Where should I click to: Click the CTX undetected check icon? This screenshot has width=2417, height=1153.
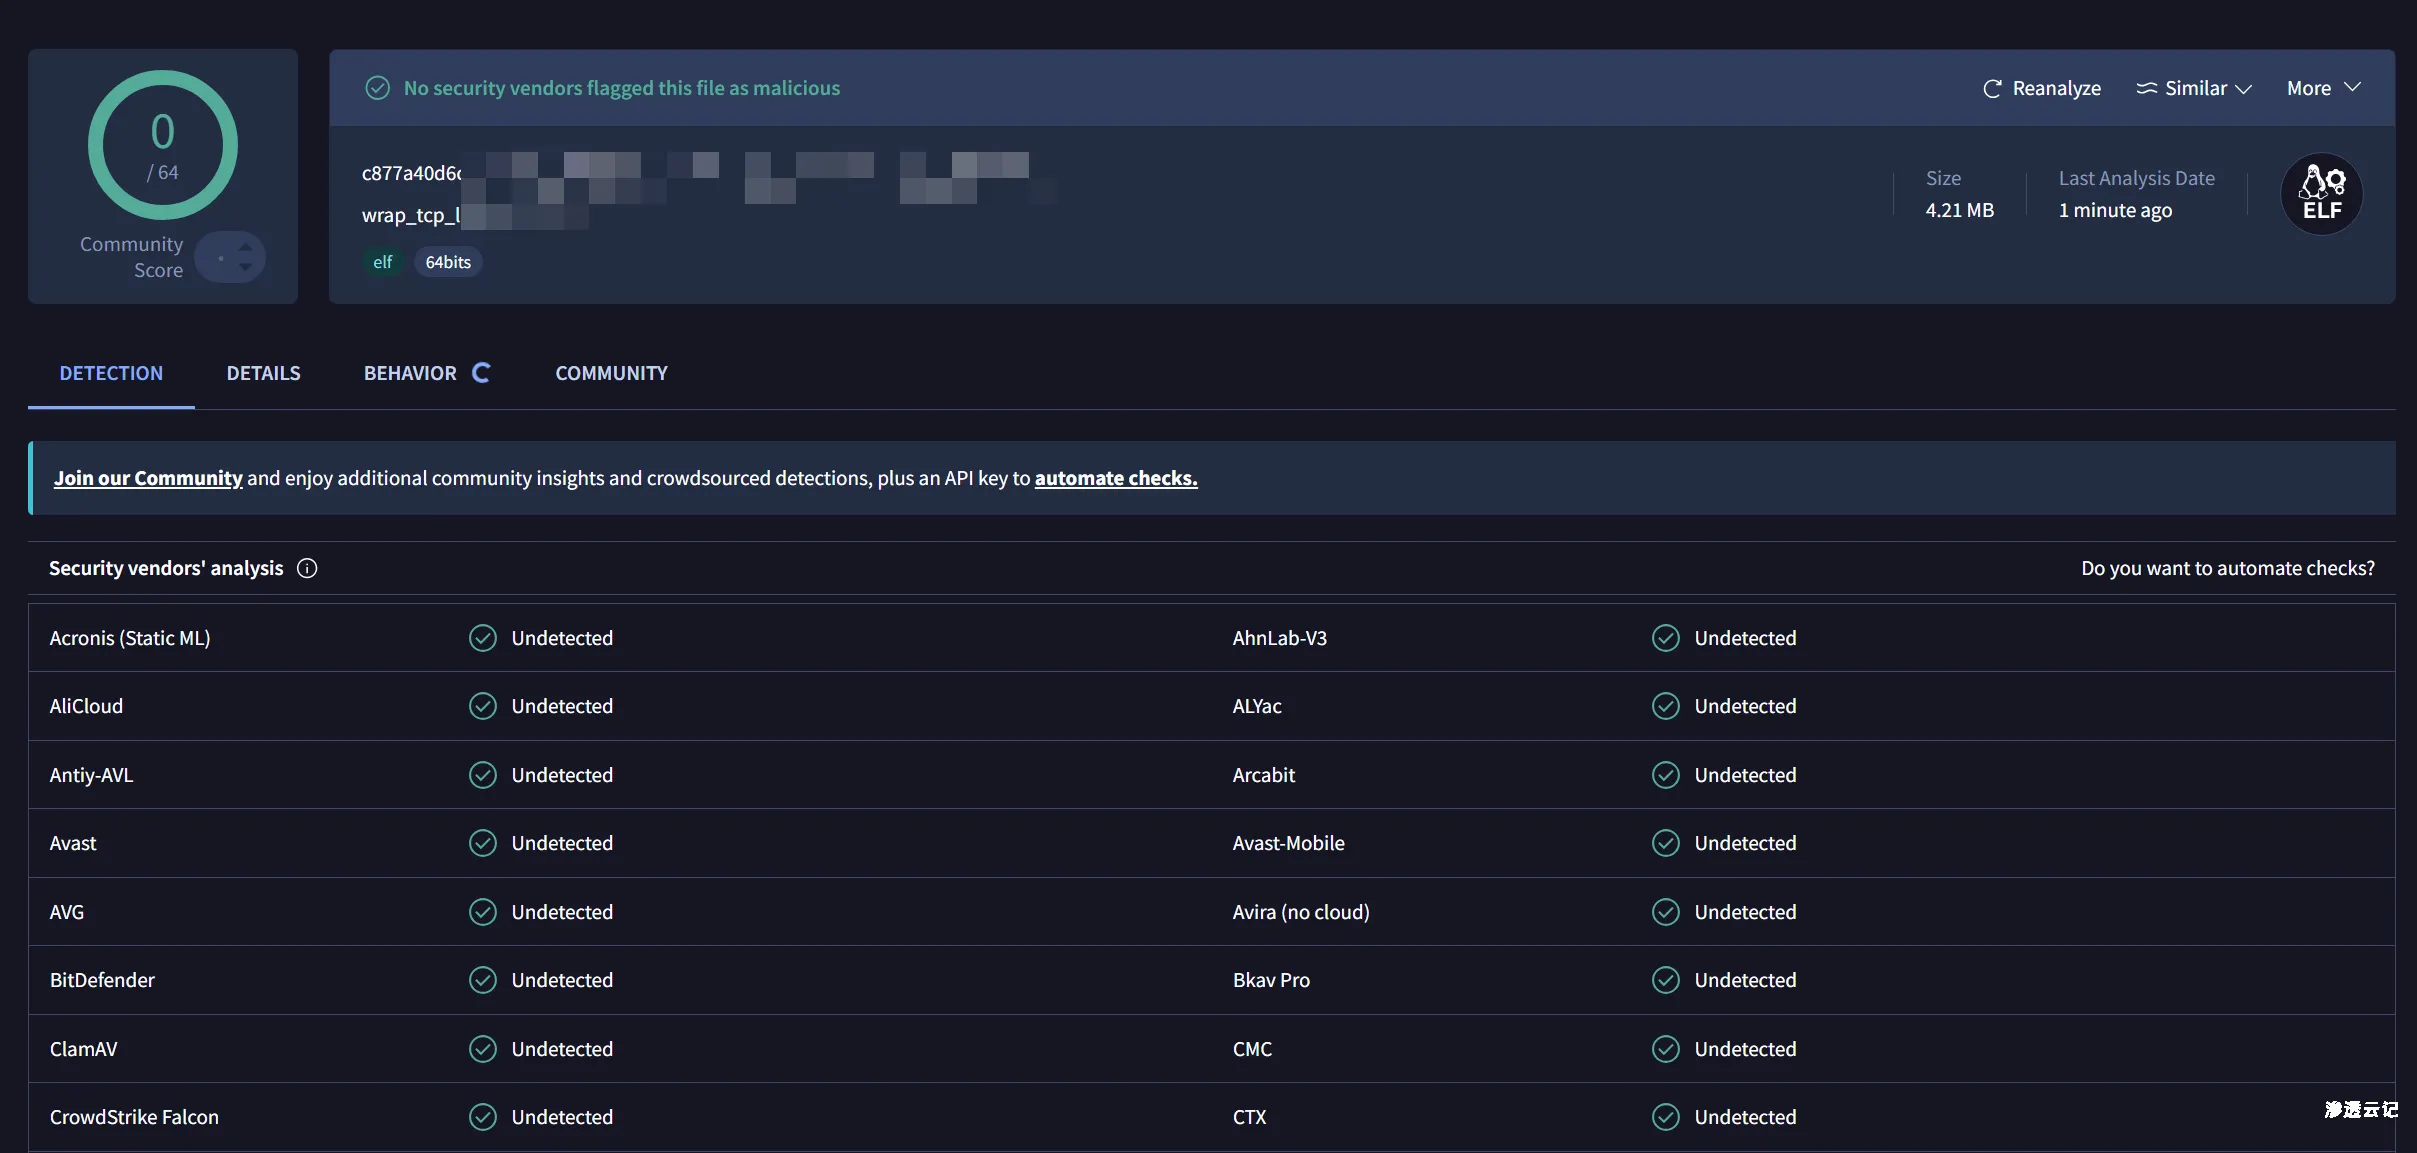point(1666,1117)
